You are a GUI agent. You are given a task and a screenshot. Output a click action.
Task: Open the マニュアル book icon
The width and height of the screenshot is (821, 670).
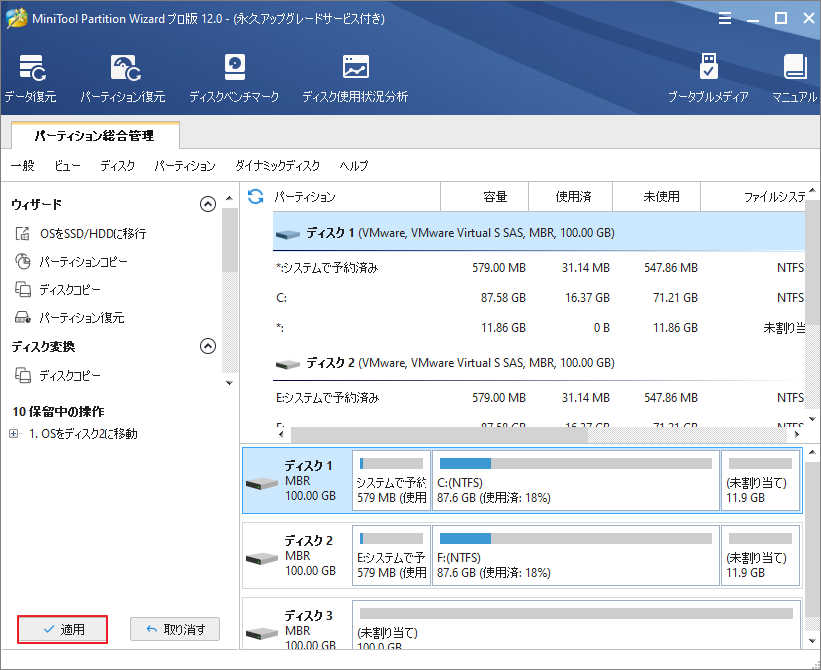795,78
